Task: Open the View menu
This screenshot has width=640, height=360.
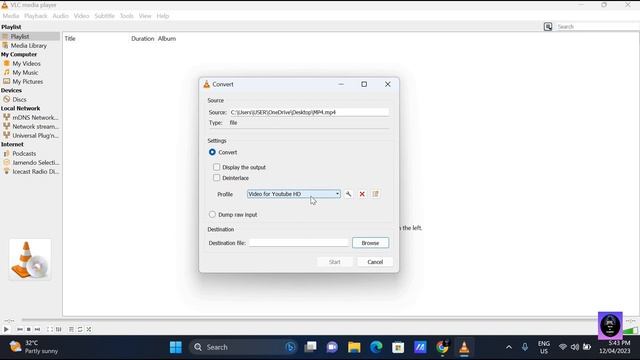Action: click(145, 16)
